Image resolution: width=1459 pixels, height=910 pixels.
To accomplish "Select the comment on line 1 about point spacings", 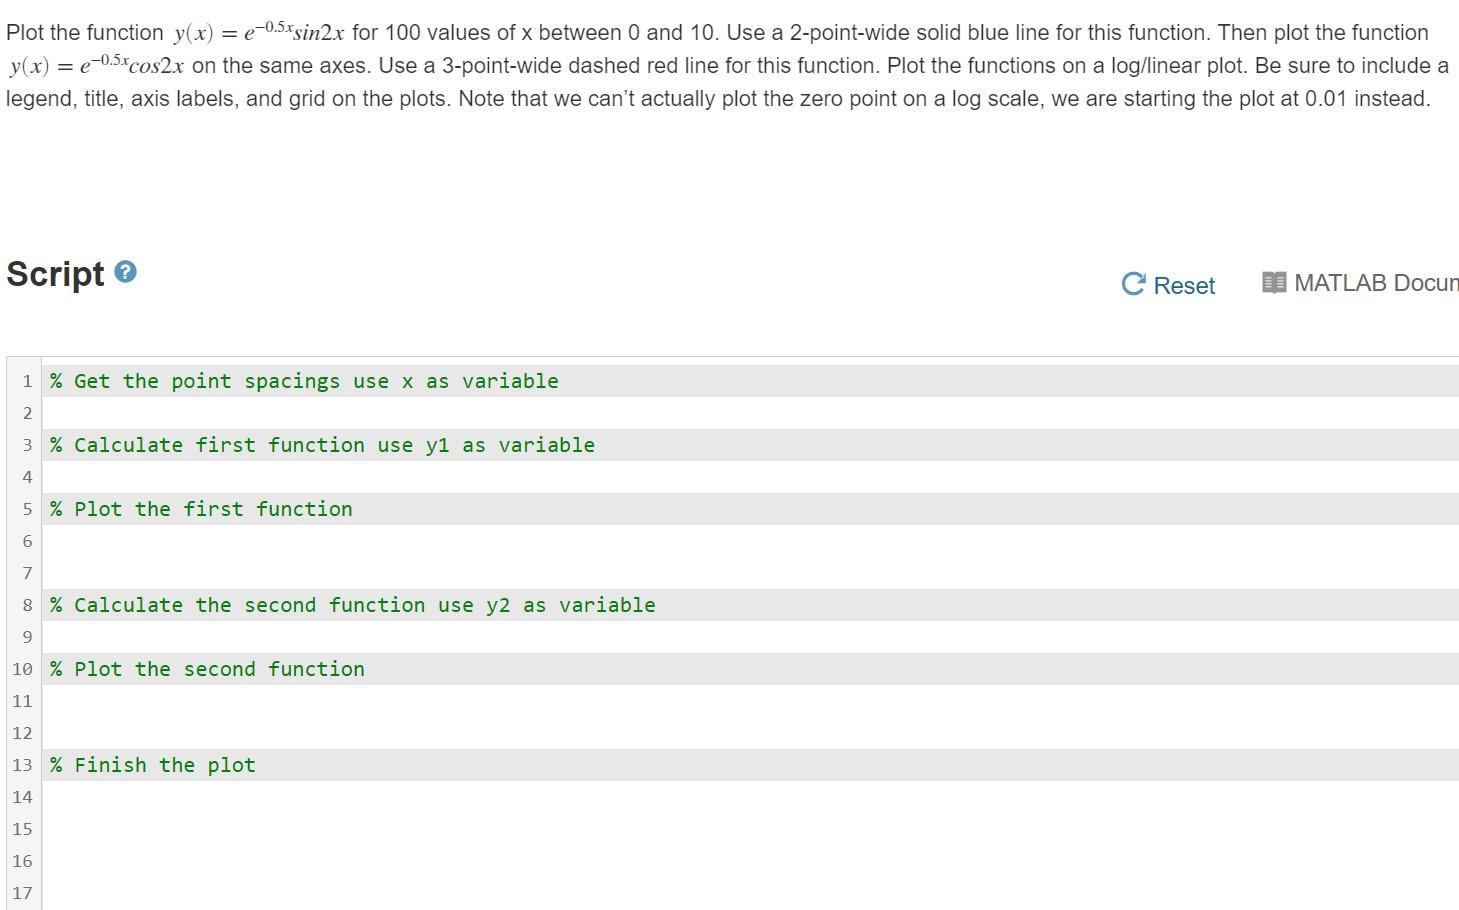I will coord(304,380).
